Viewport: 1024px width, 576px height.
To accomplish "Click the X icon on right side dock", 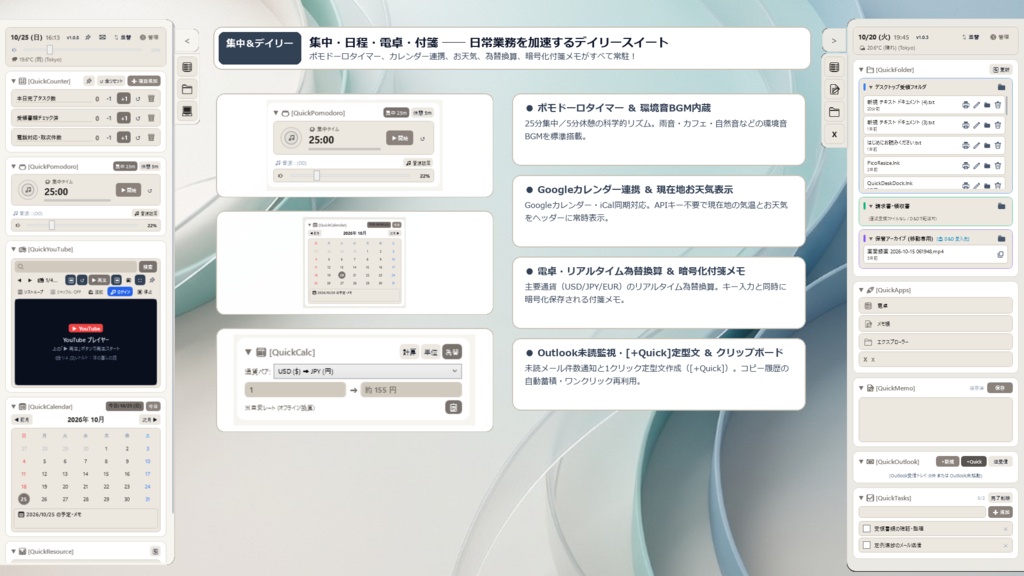I will pyautogui.click(x=834, y=135).
